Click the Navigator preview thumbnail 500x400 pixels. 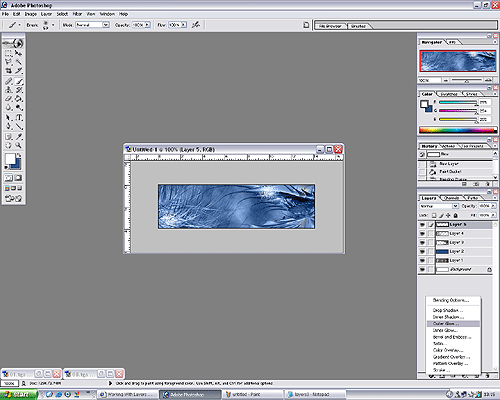click(458, 61)
